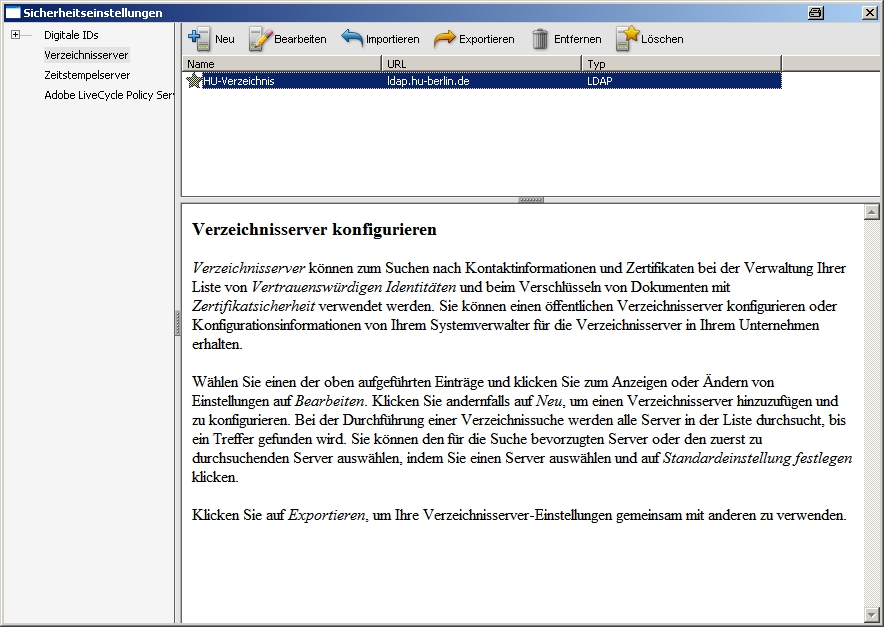Expand the Digitale IDs tree node
The width and height of the screenshot is (884, 627).
tap(16, 35)
